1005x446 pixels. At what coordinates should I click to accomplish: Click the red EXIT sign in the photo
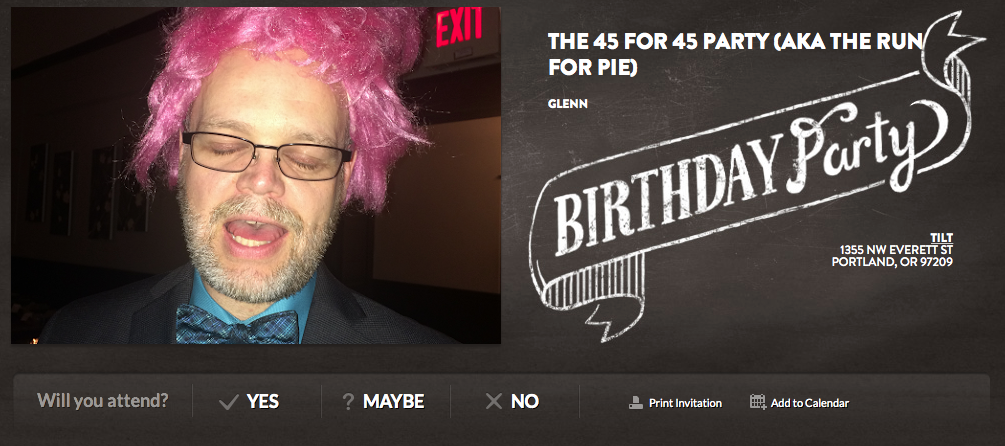459,27
